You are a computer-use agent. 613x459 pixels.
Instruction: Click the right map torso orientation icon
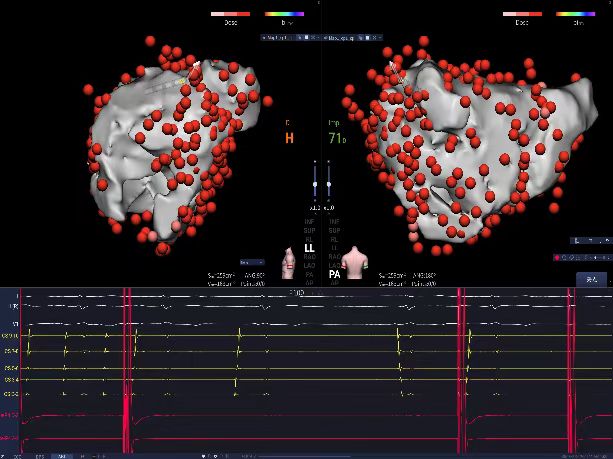(355, 259)
